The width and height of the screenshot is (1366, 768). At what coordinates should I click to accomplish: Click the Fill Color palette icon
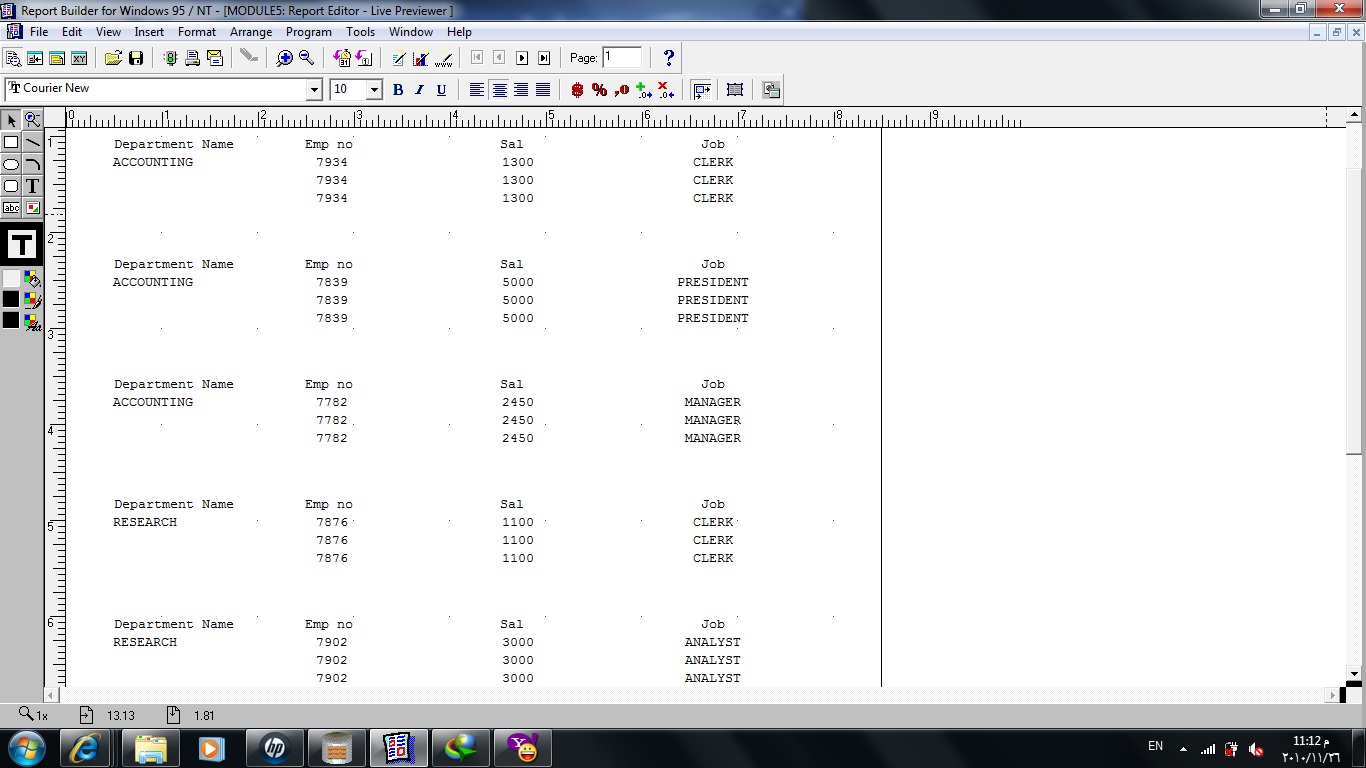pyautogui.click(x=32, y=279)
